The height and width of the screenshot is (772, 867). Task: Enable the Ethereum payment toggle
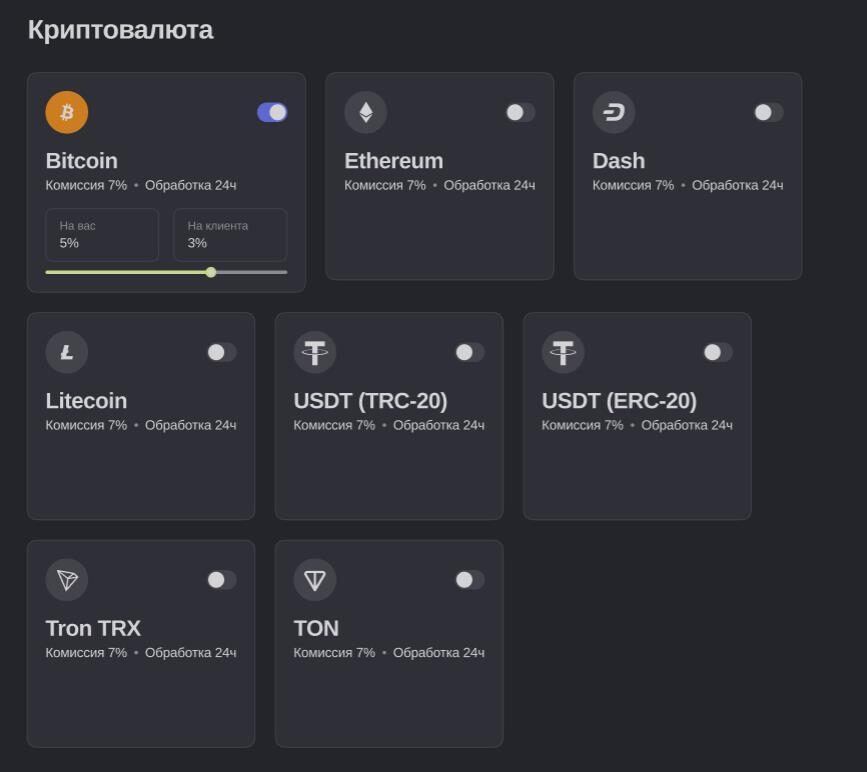click(x=520, y=112)
